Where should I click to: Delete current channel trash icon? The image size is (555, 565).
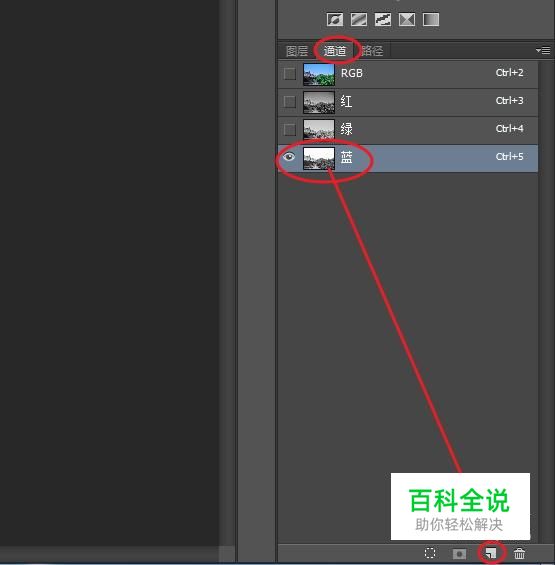[519, 553]
